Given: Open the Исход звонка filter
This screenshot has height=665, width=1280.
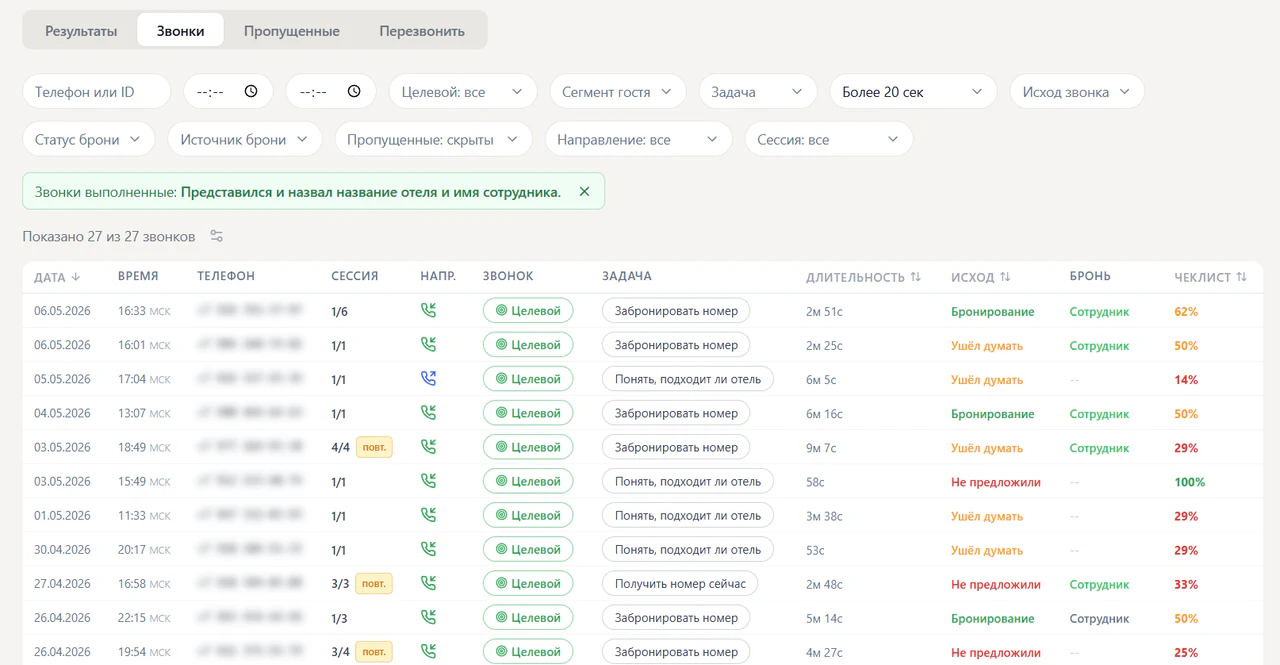Looking at the screenshot, I should 1077,91.
